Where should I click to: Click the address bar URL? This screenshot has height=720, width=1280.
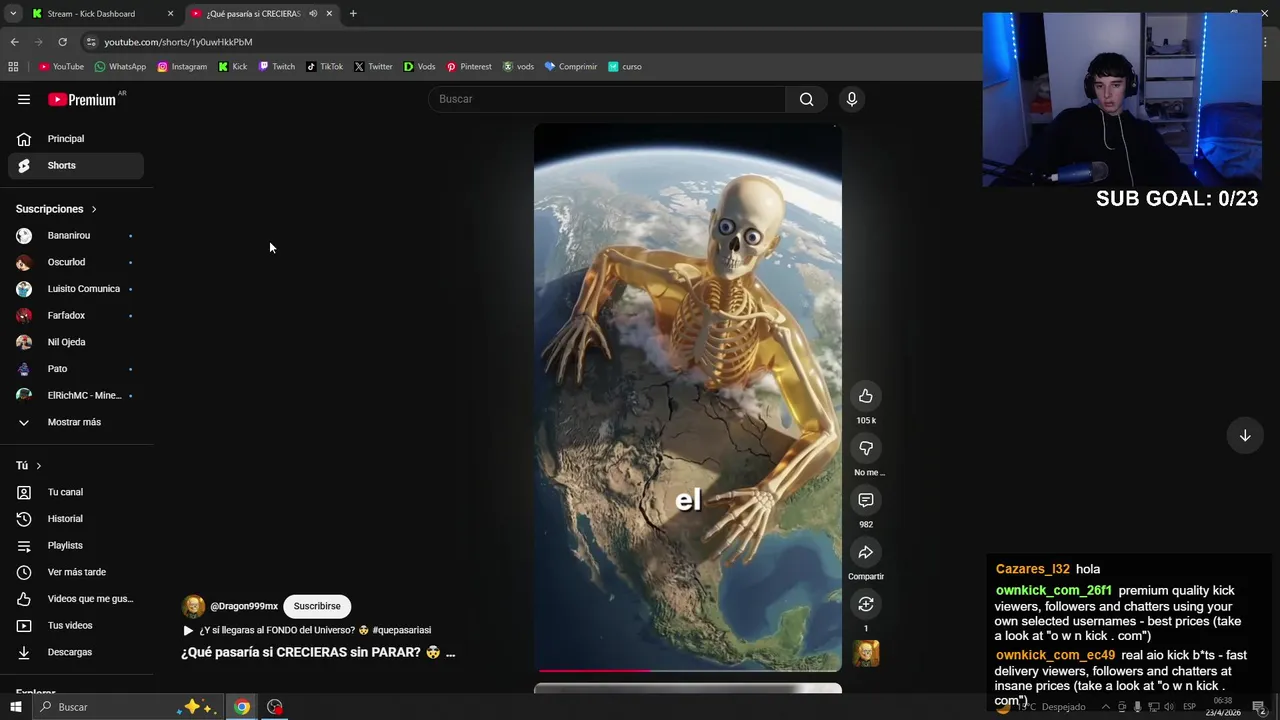pos(178,42)
